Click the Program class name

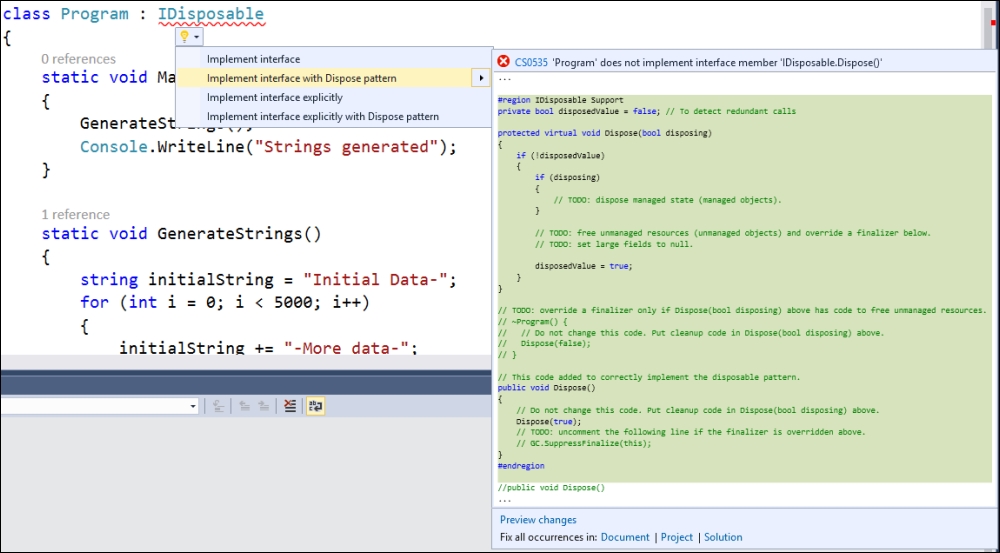(94, 14)
